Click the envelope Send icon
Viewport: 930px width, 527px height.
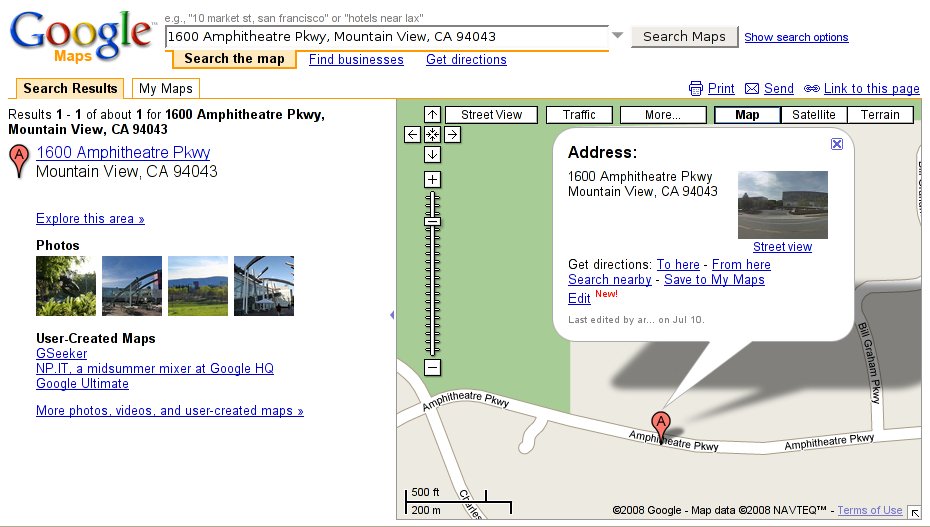(x=751, y=89)
